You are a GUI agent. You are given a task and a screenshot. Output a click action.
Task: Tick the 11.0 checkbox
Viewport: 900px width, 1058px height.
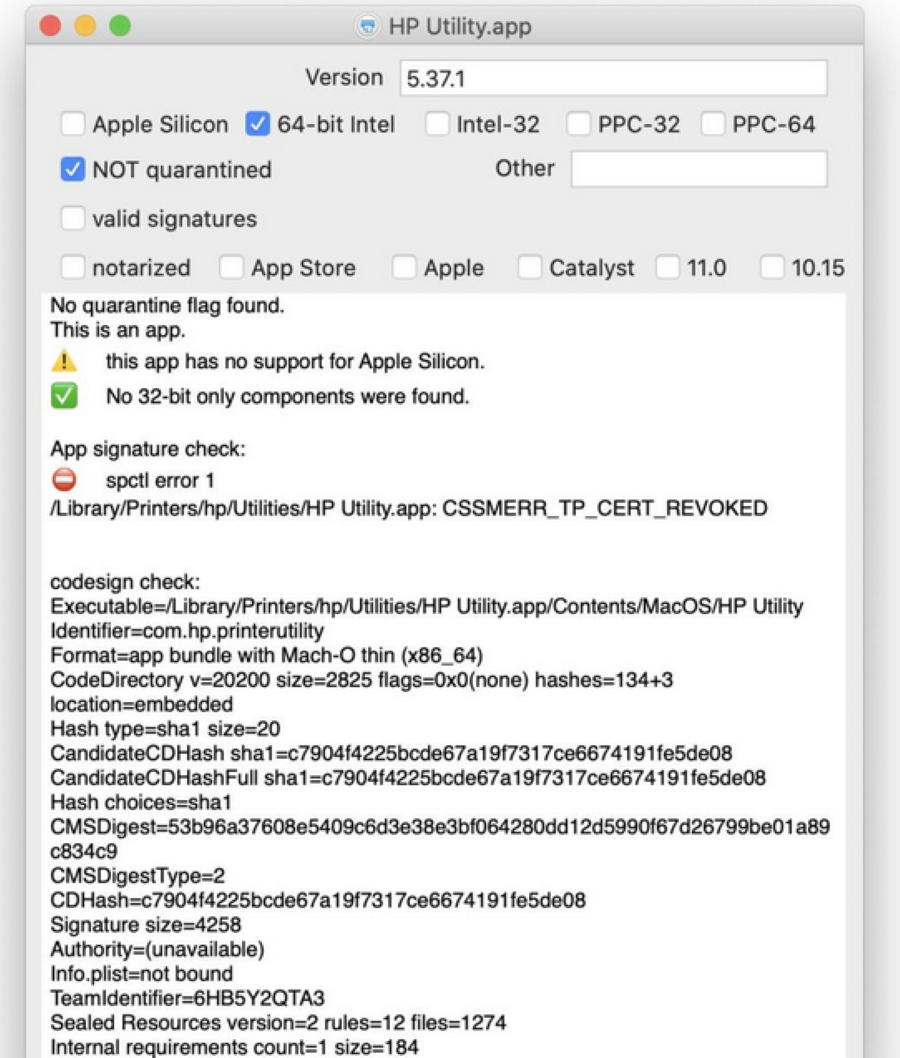click(x=668, y=268)
